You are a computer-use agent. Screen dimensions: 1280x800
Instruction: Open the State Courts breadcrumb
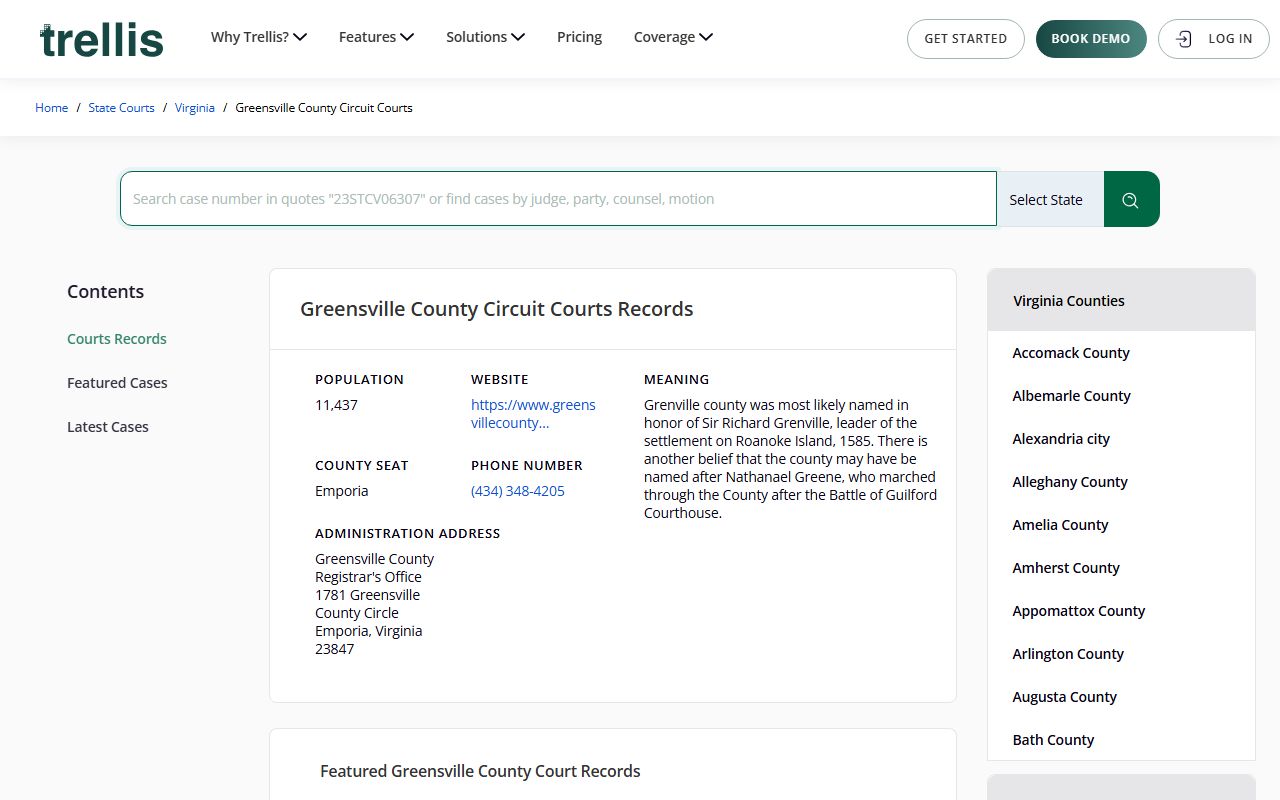click(x=121, y=107)
